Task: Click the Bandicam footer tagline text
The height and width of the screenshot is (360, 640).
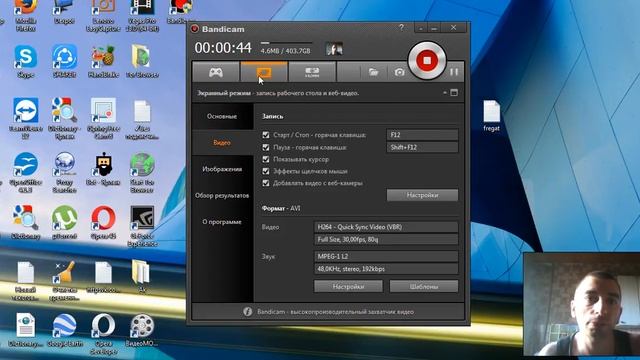Action: tap(336, 312)
